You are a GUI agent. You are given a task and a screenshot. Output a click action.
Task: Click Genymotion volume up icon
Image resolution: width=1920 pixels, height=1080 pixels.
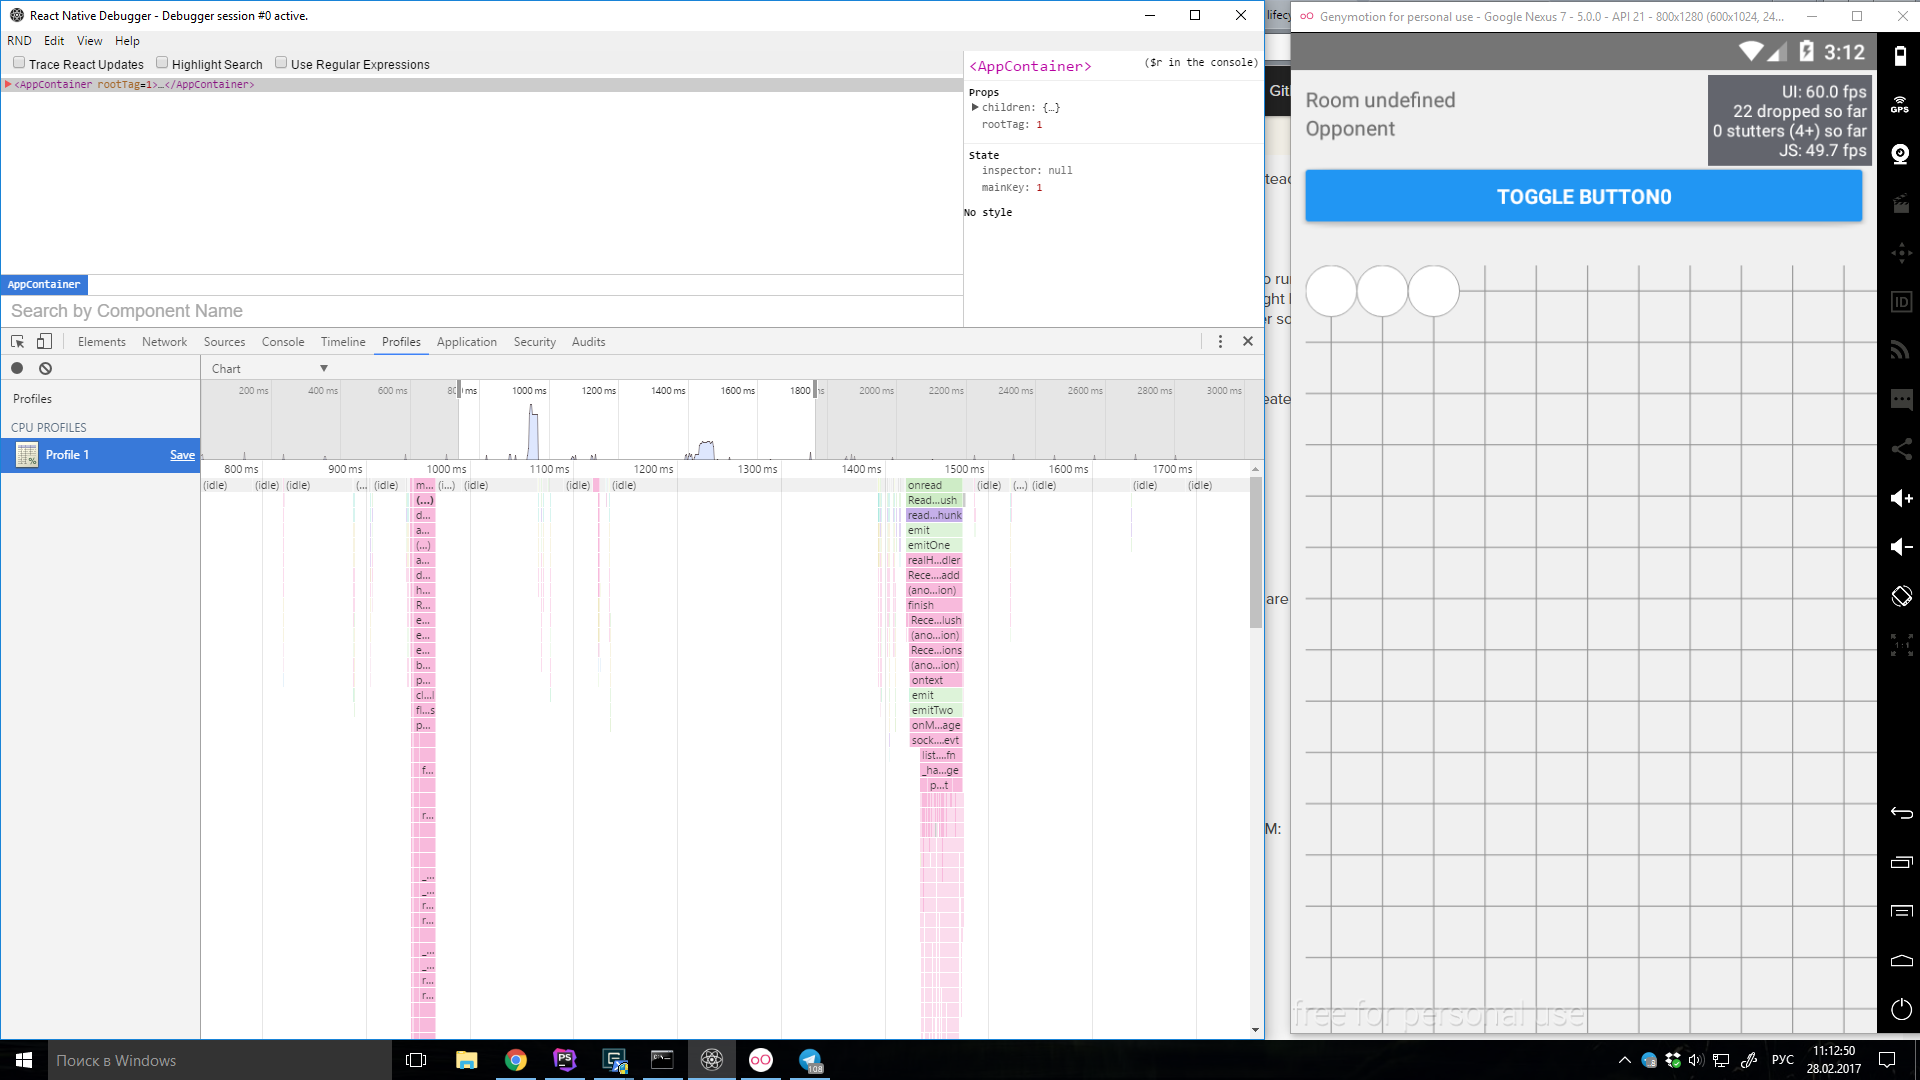(x=1901, y=498)
